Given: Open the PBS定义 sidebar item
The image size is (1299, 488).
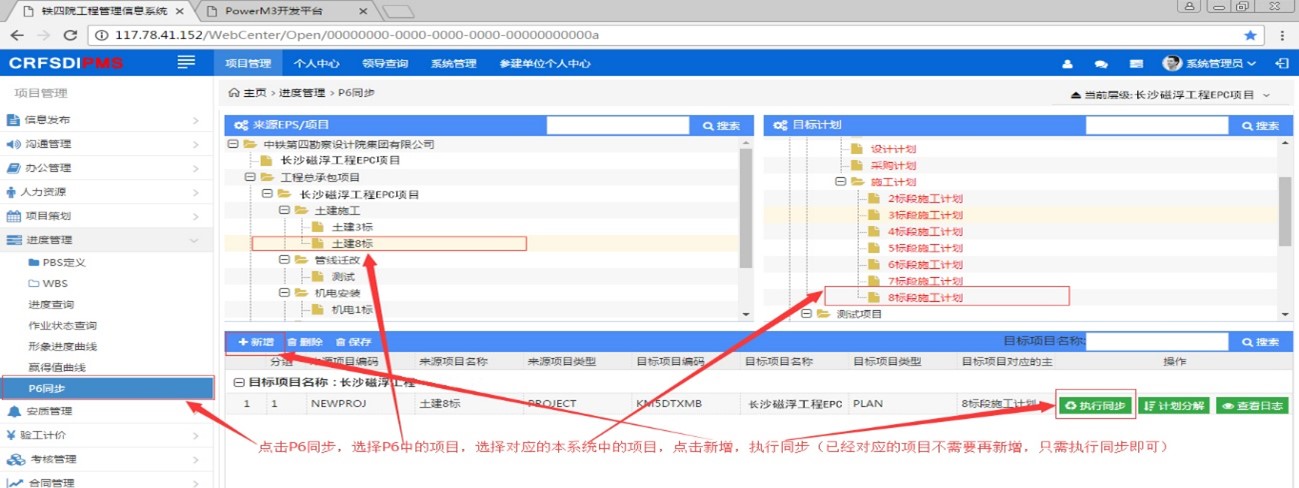Looking at the screenshot, I should coord(64,262).
